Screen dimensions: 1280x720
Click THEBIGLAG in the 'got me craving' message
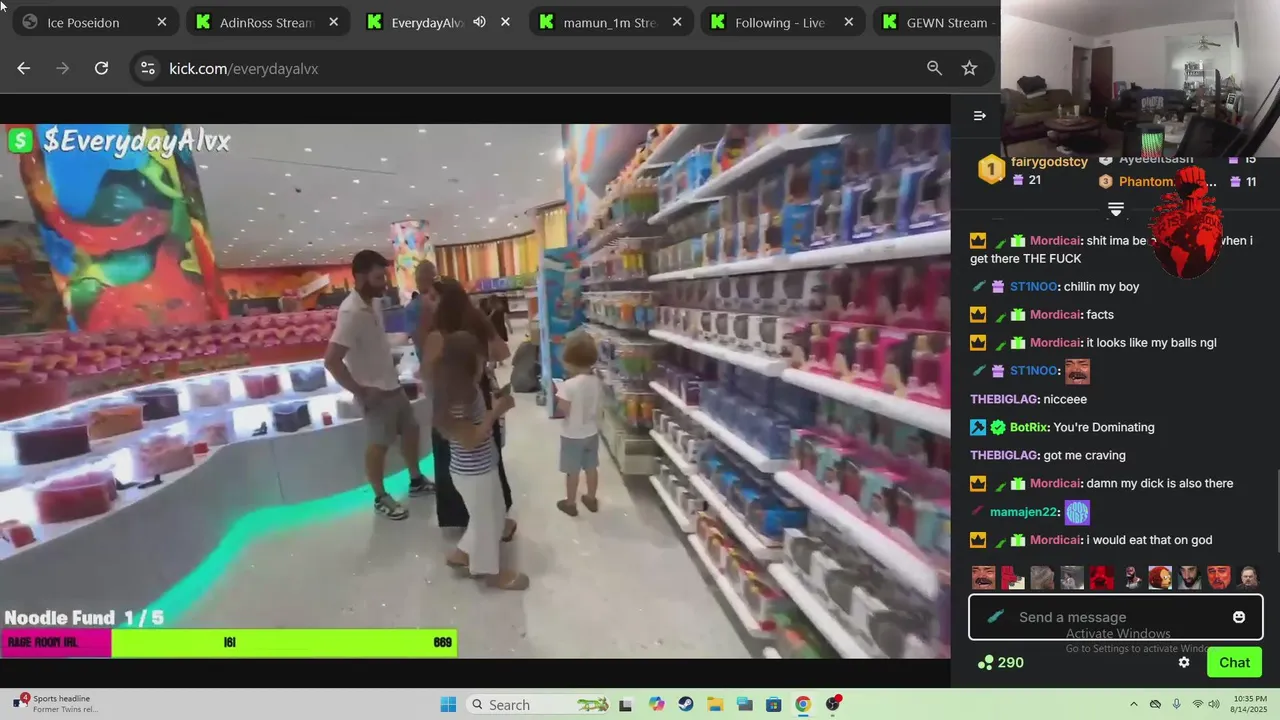point(1004,455)
